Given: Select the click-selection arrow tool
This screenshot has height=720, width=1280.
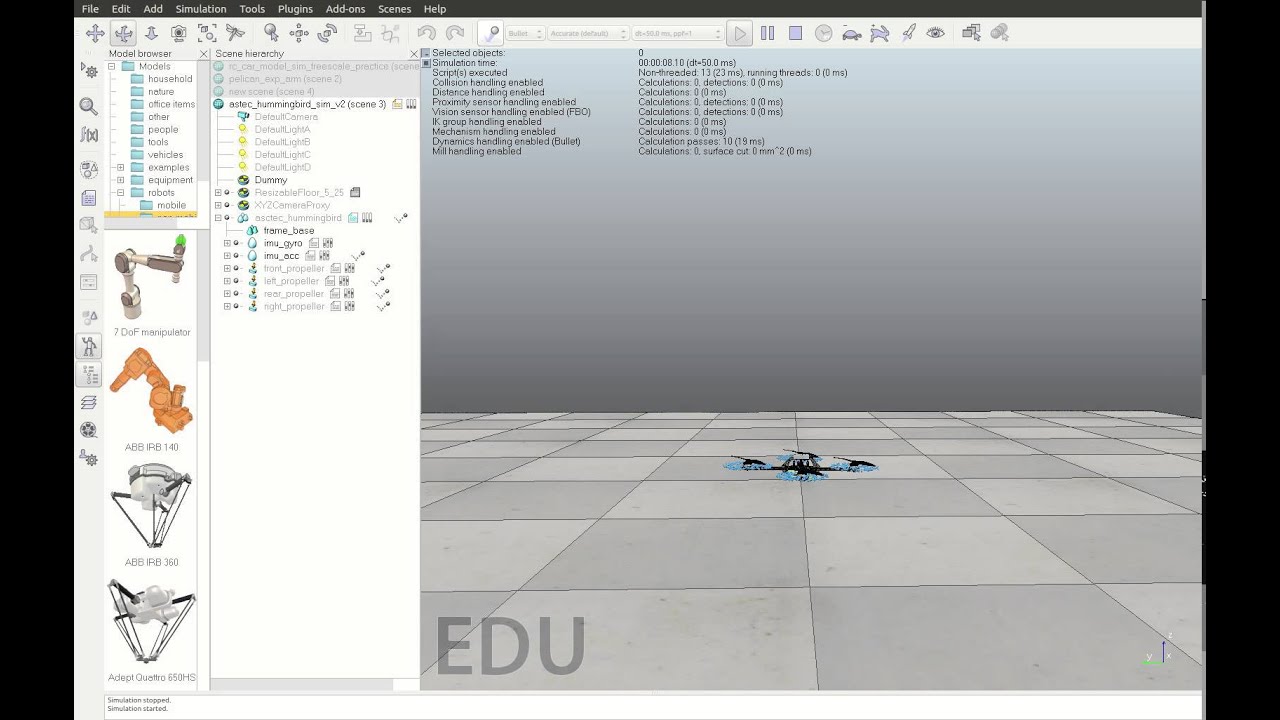Looking at the screenshot, I should (x=271, y=33).
